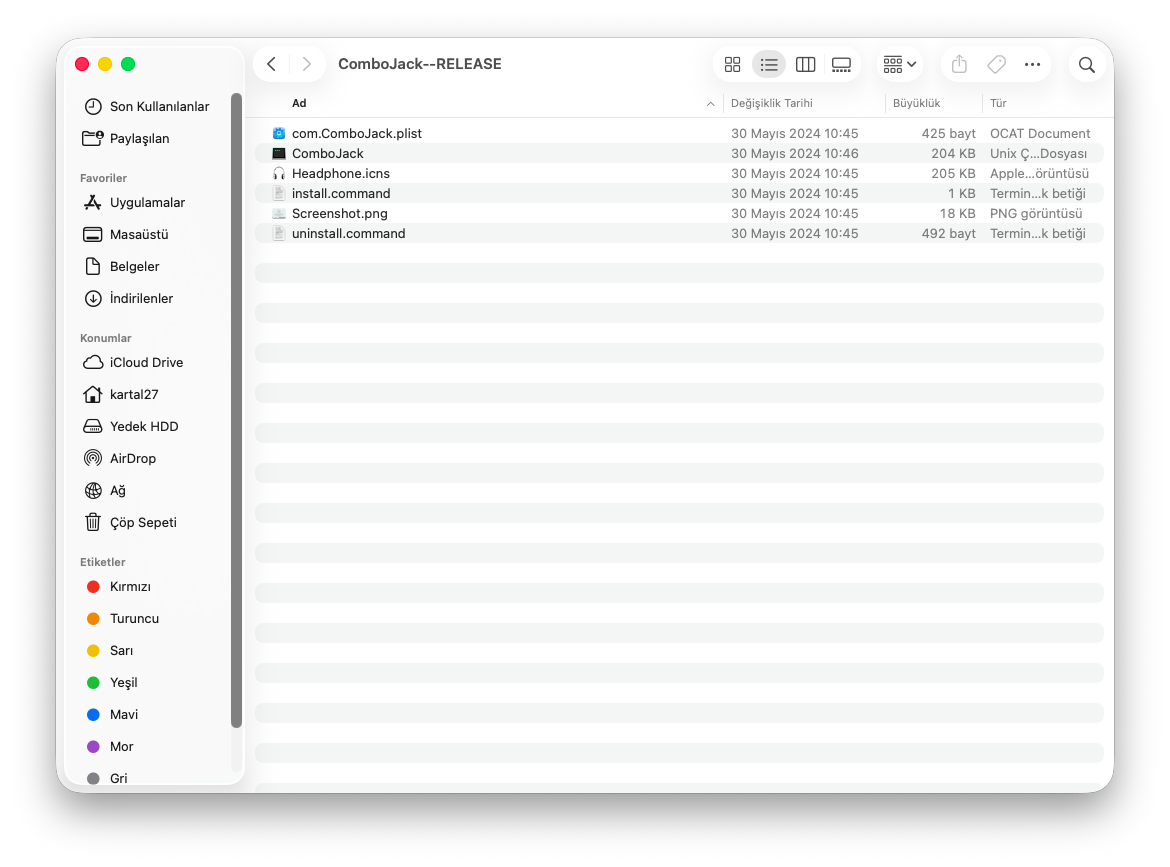Open AirDrop from the sidebar

132,458
